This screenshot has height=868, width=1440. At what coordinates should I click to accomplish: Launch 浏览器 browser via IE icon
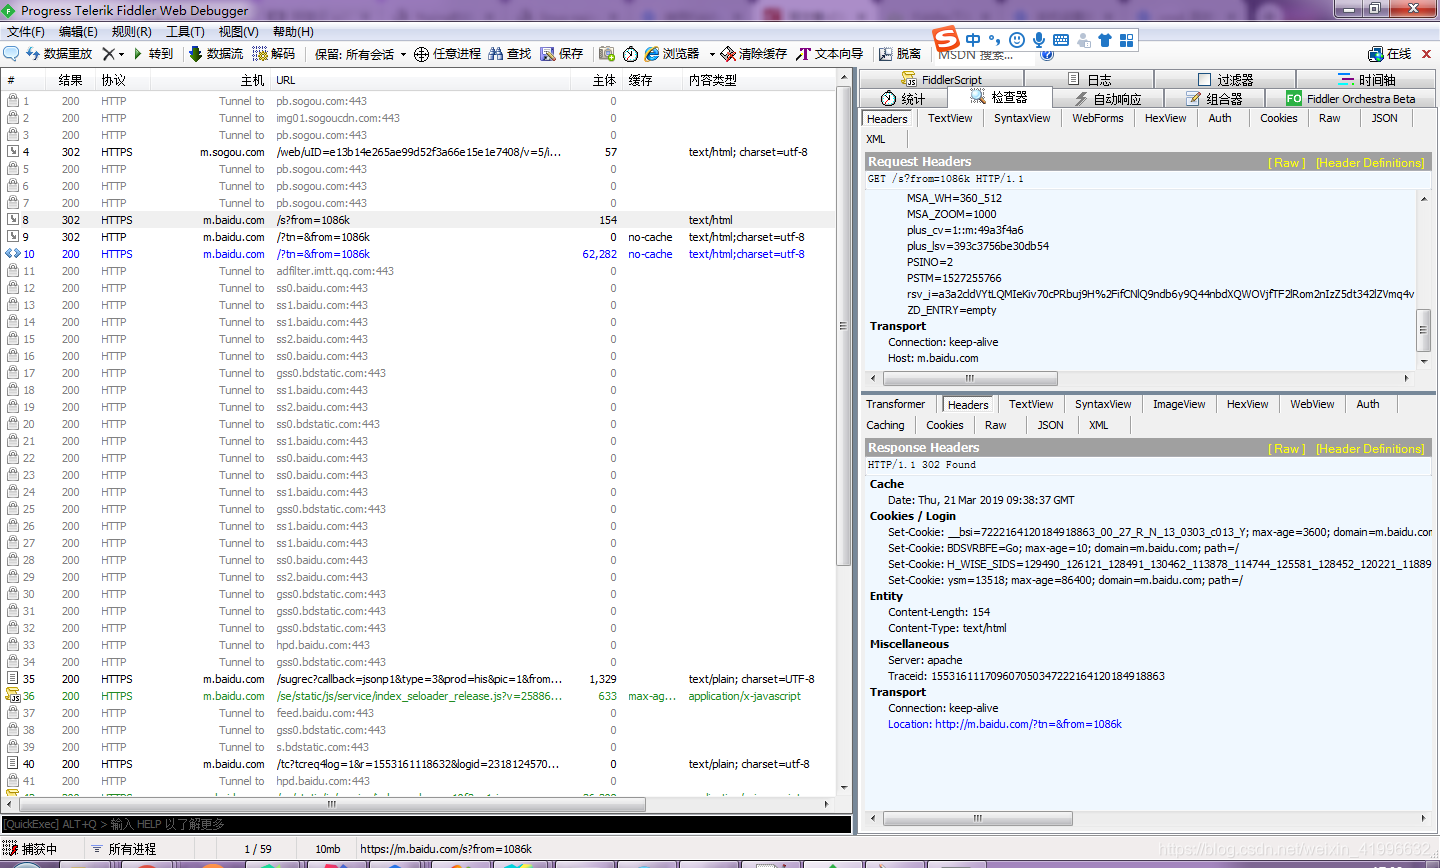pyautogui.click(x=672, y=54)
